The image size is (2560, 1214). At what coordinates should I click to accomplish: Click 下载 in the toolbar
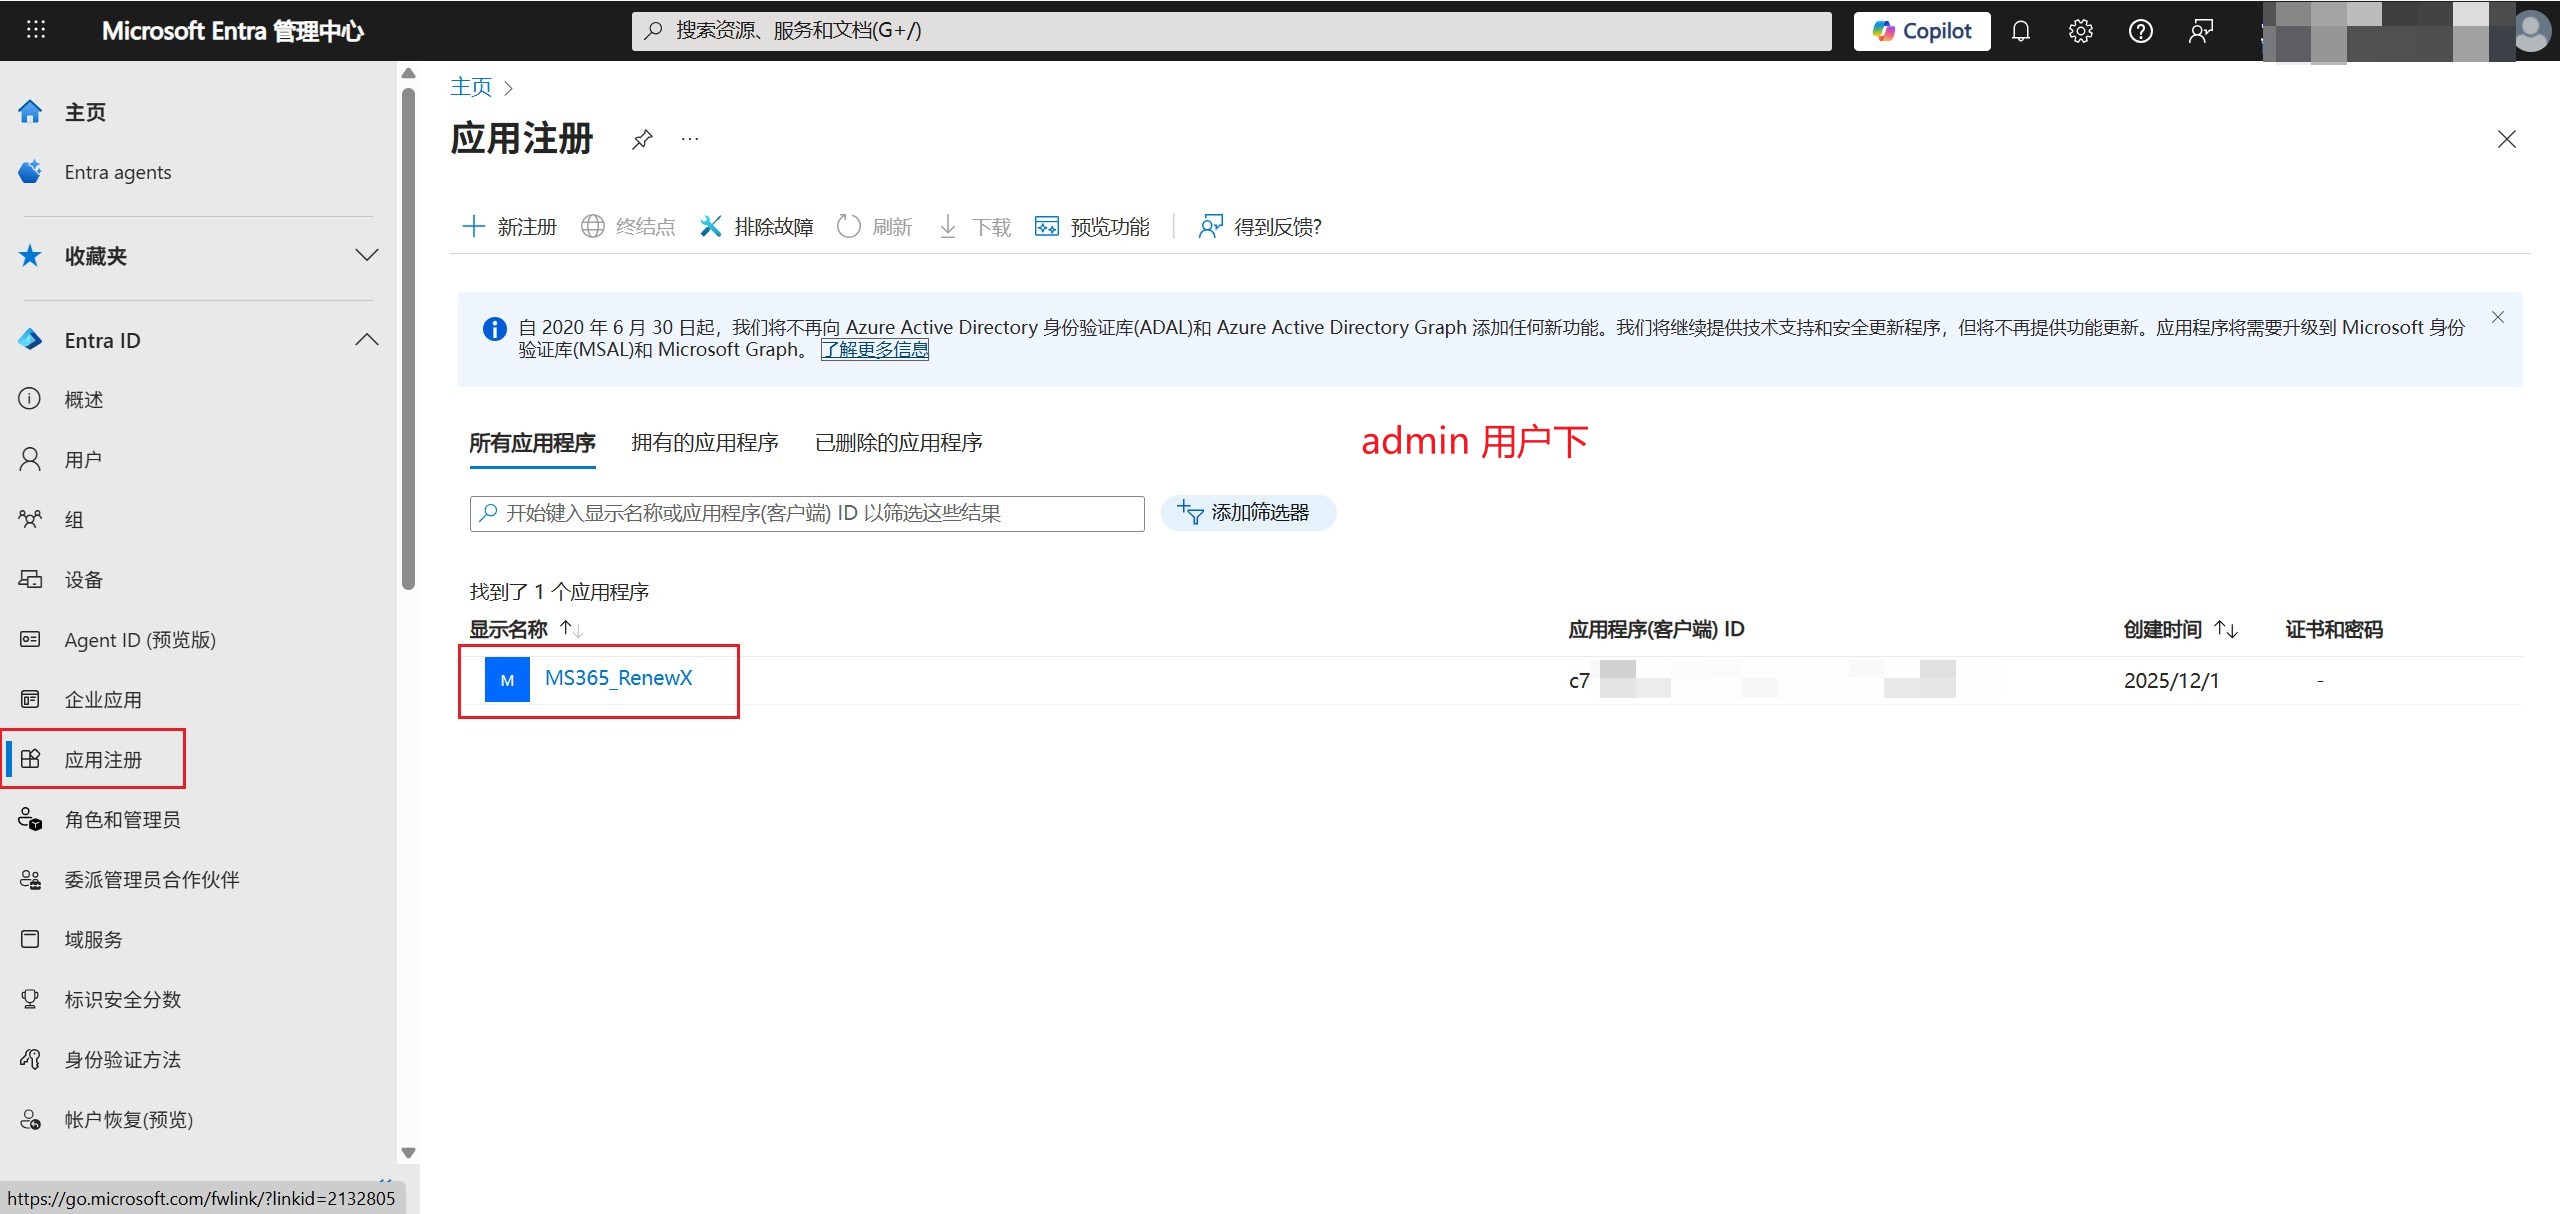975,227
